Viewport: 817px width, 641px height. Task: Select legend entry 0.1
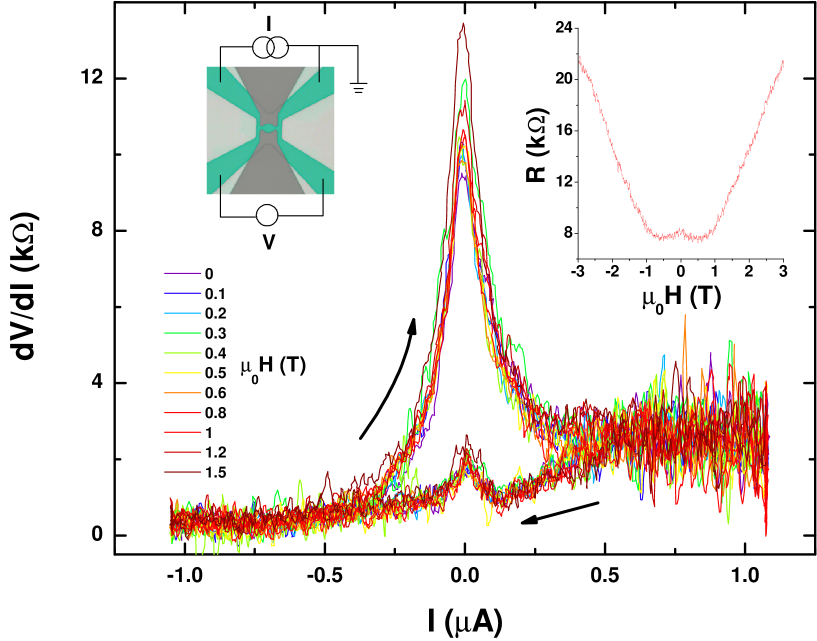(x=195, y=294)
